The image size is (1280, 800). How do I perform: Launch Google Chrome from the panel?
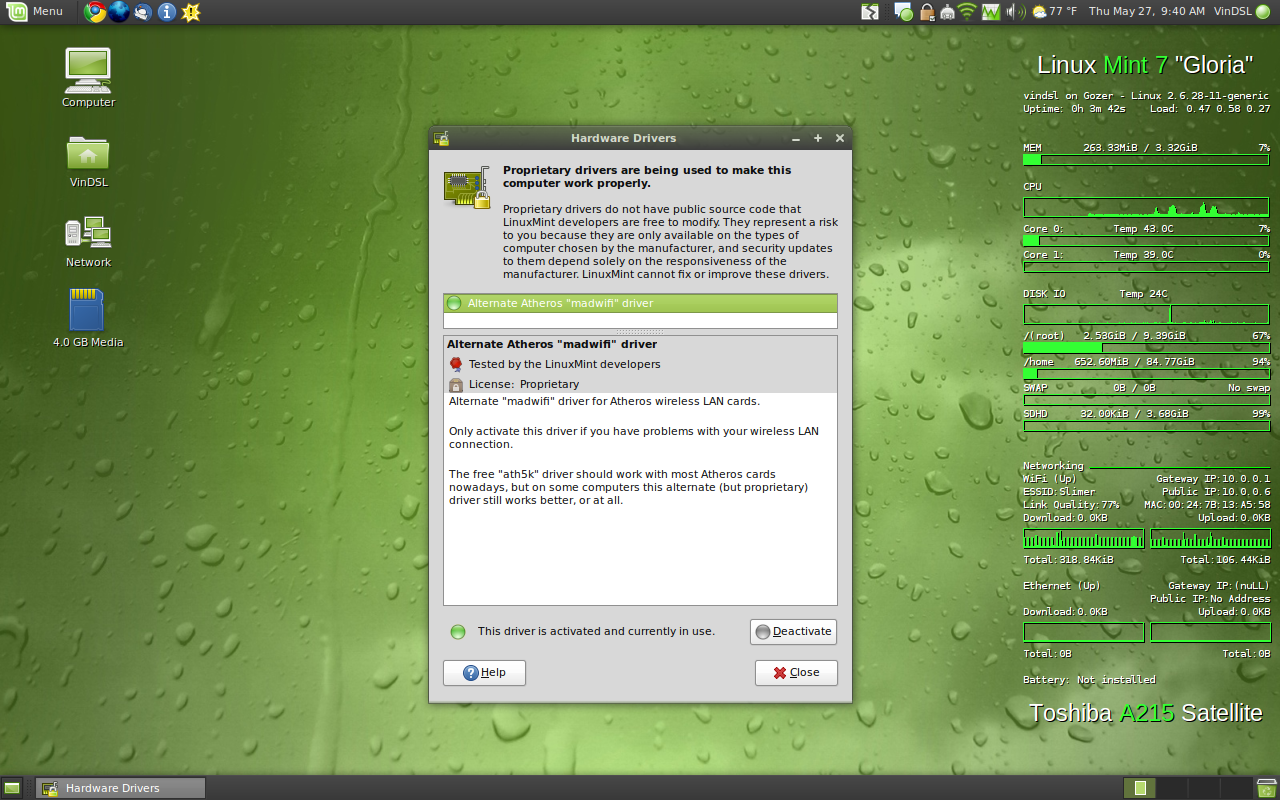96,12
